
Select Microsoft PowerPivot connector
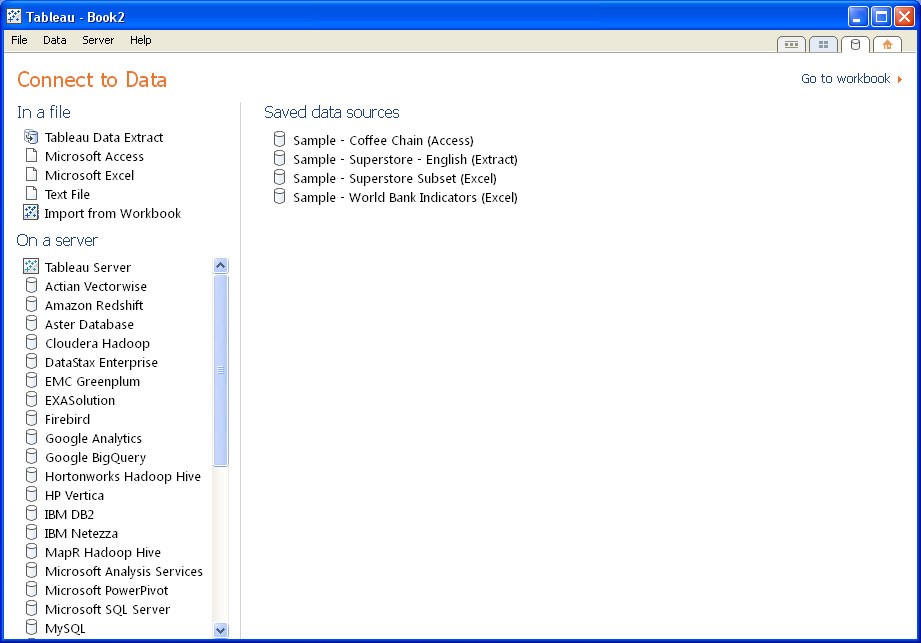click(106, 590)
